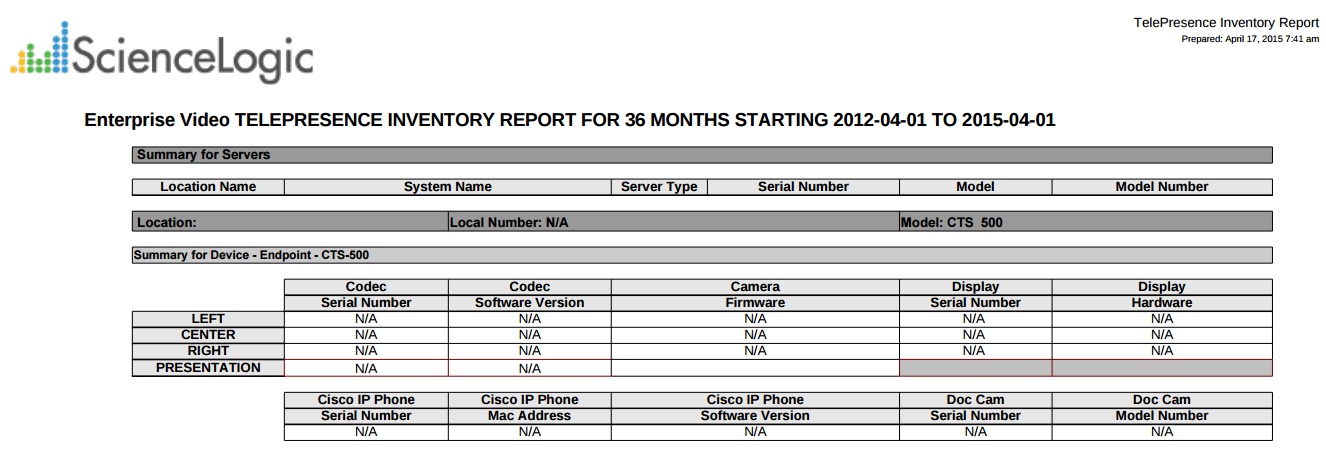Click the Location Name column header

(x=208, y=187)
